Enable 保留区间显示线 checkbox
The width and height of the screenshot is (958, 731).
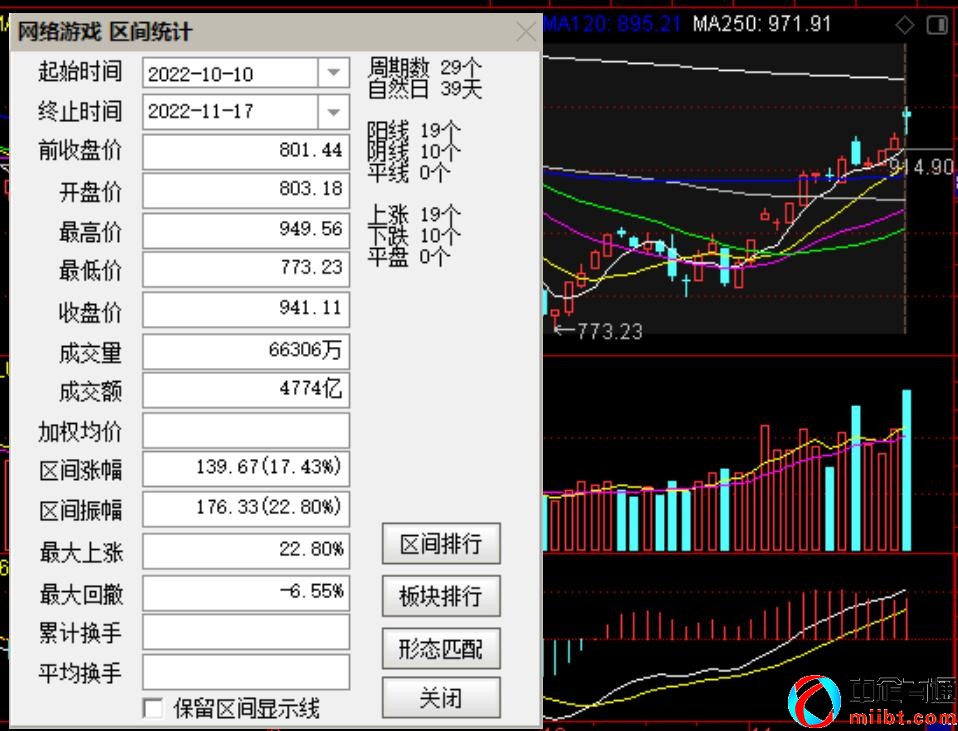pos(152,708)
